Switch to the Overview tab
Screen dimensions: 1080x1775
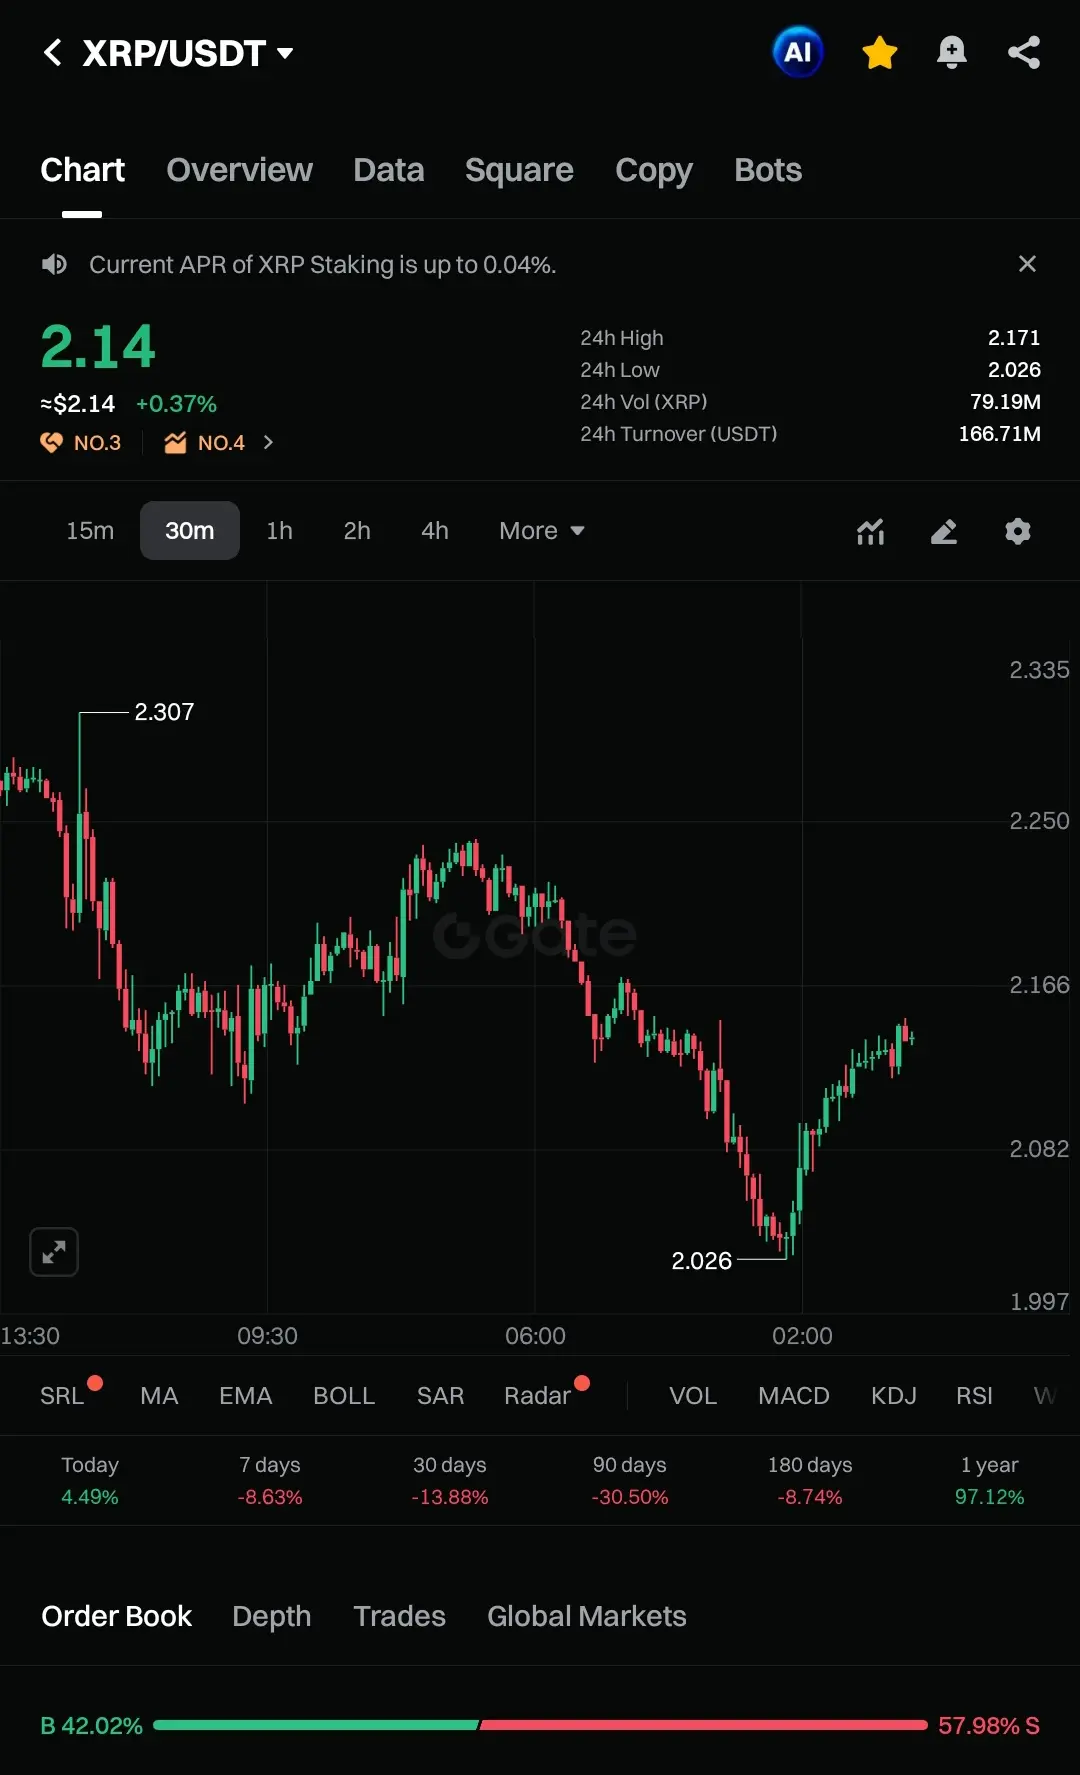[x=239, y=170]
